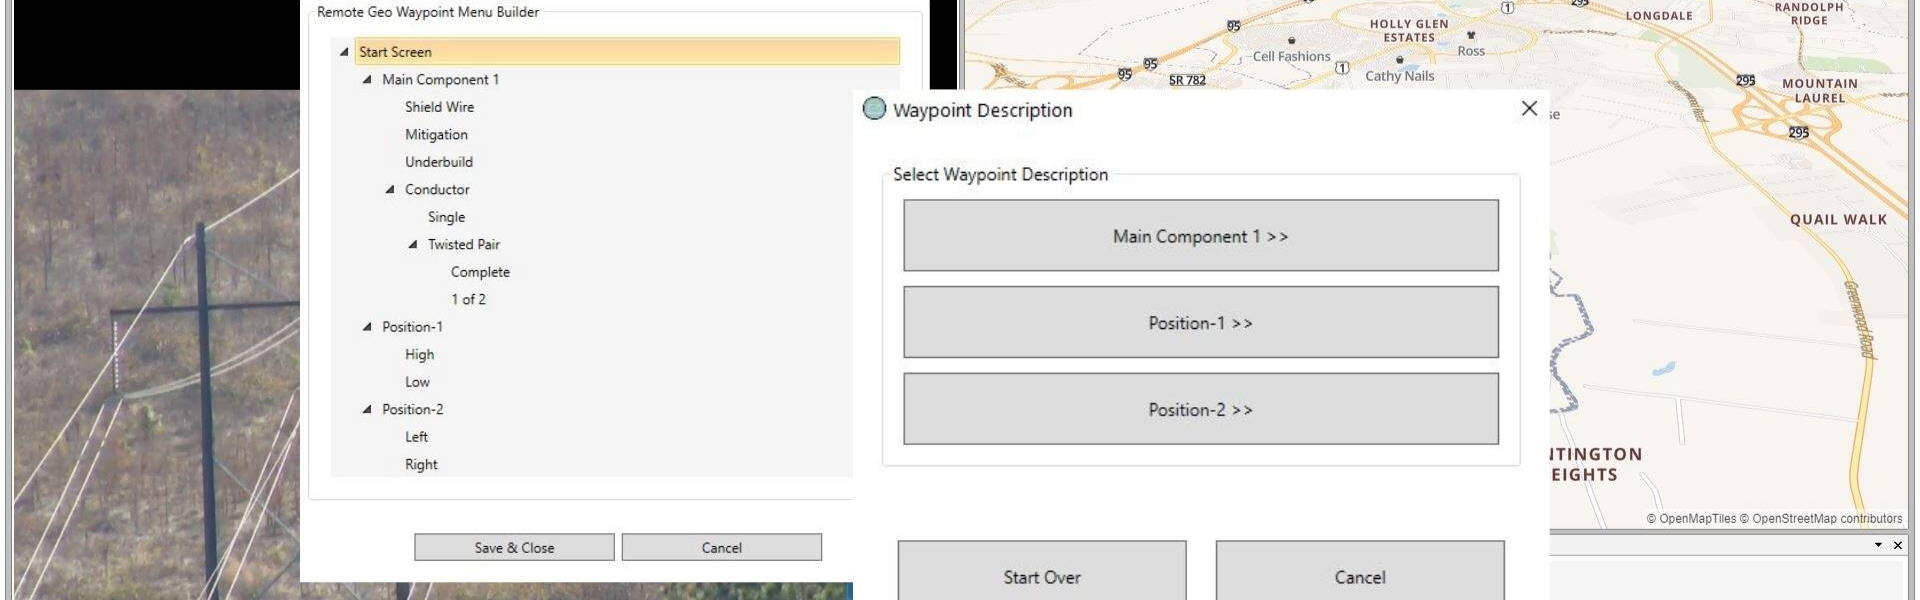Viewport: 1920px width, 600px height.
Task: Click the MOUNTAIN LAUREL map label
Action: click(x=1819, y=91)
